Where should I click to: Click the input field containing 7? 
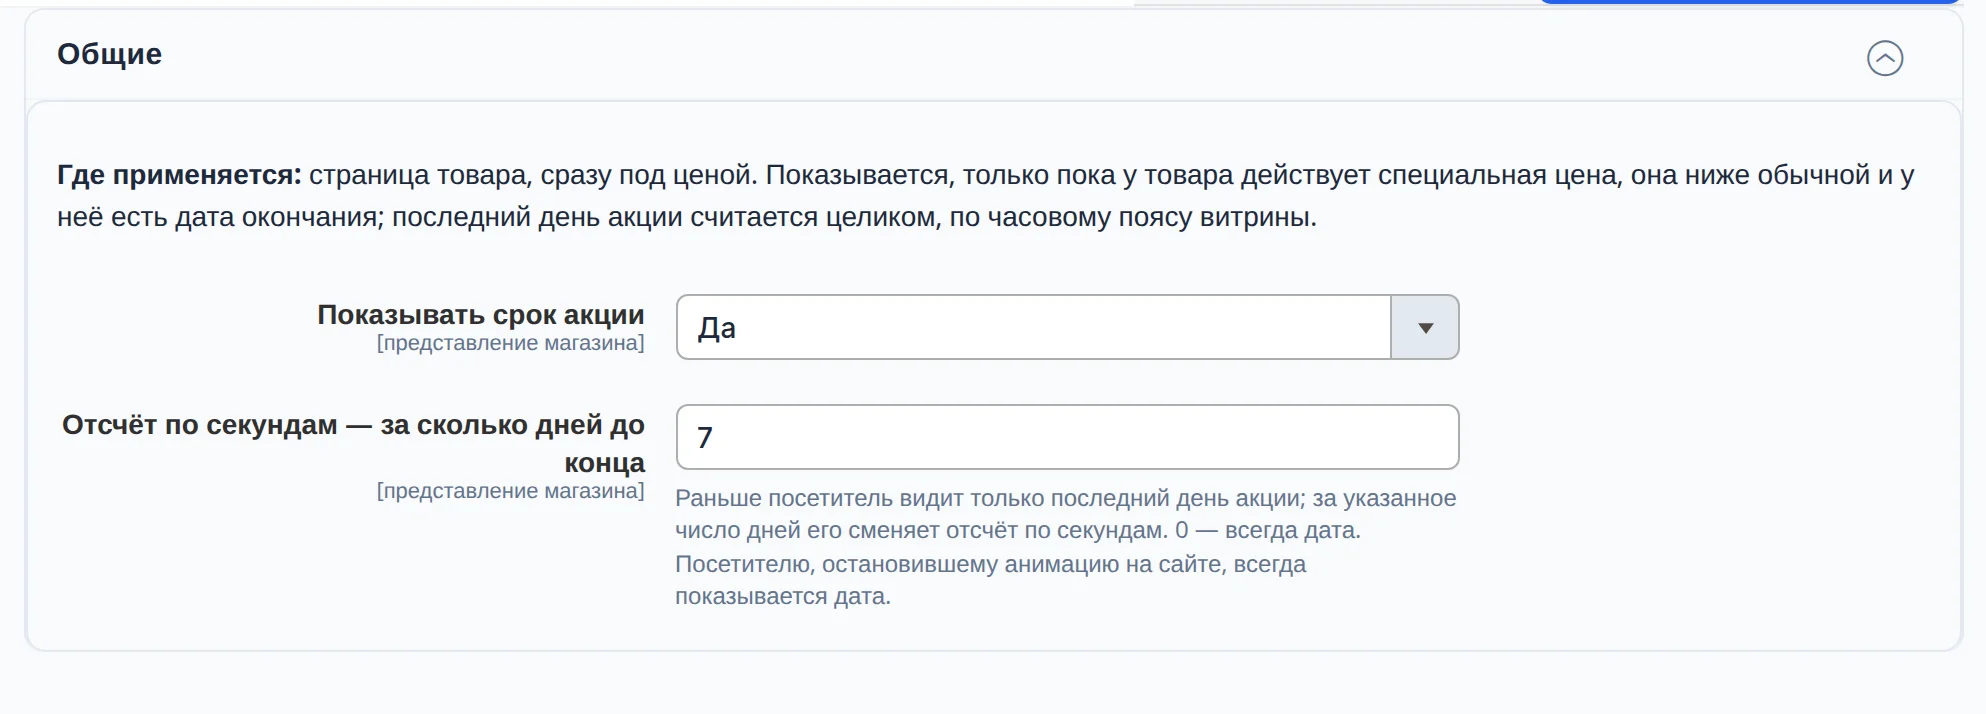coord(1067,437)
